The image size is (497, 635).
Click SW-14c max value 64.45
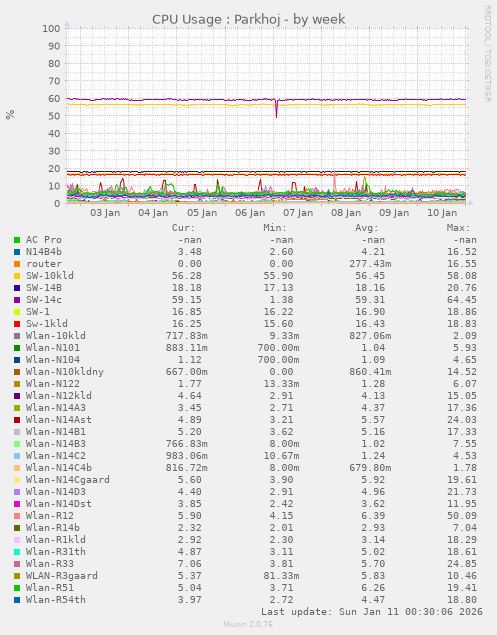[x=462, y=300]
